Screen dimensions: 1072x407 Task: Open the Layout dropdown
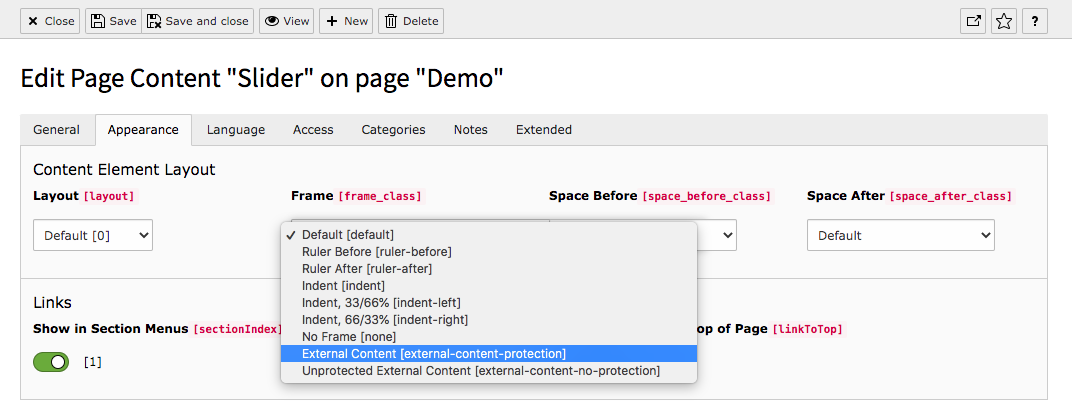point(93,236)
